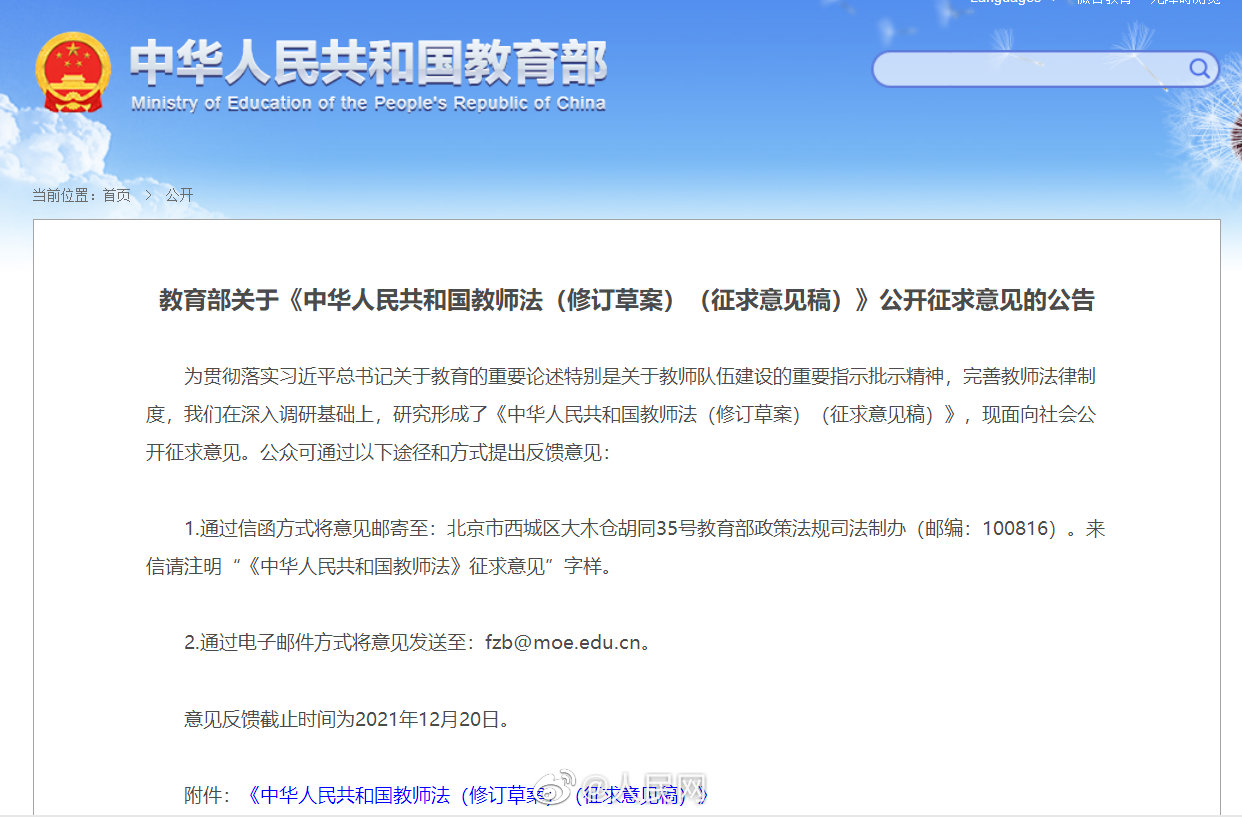The width and height of the screenshot is (1242, 818).
Task: Click the 附件 label before the attachment
Action: [x=207, y=795]
